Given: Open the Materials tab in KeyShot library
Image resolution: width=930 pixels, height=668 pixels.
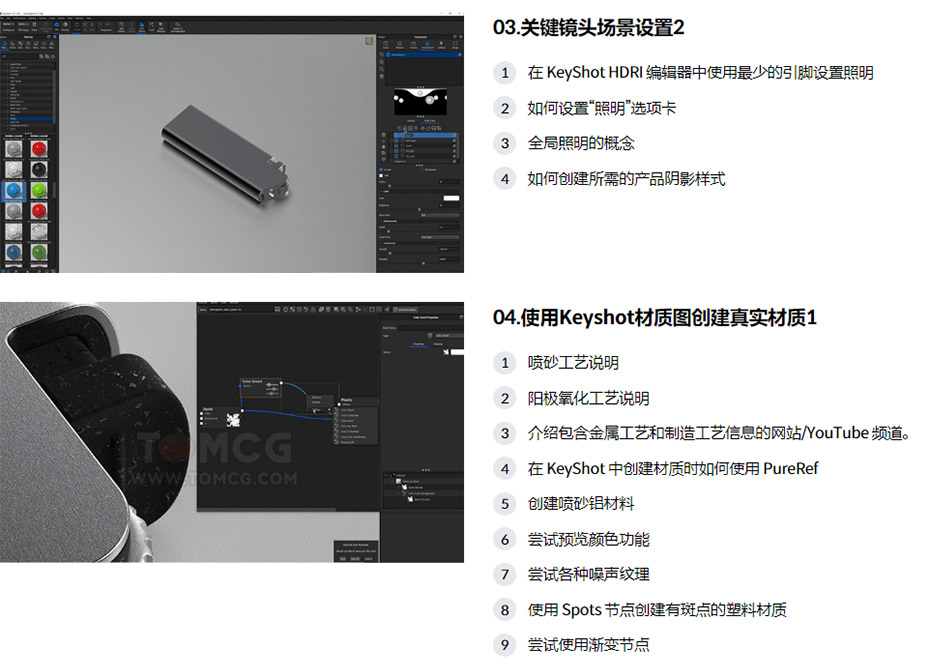Looking at the screenshot, I should [x=4, y=45].
